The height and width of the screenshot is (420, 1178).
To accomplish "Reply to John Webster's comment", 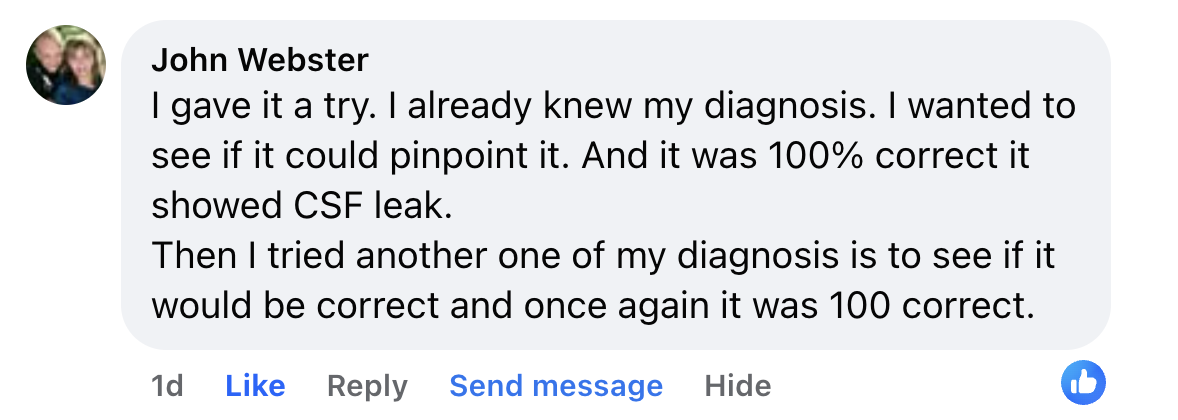I will pos(367,386).
